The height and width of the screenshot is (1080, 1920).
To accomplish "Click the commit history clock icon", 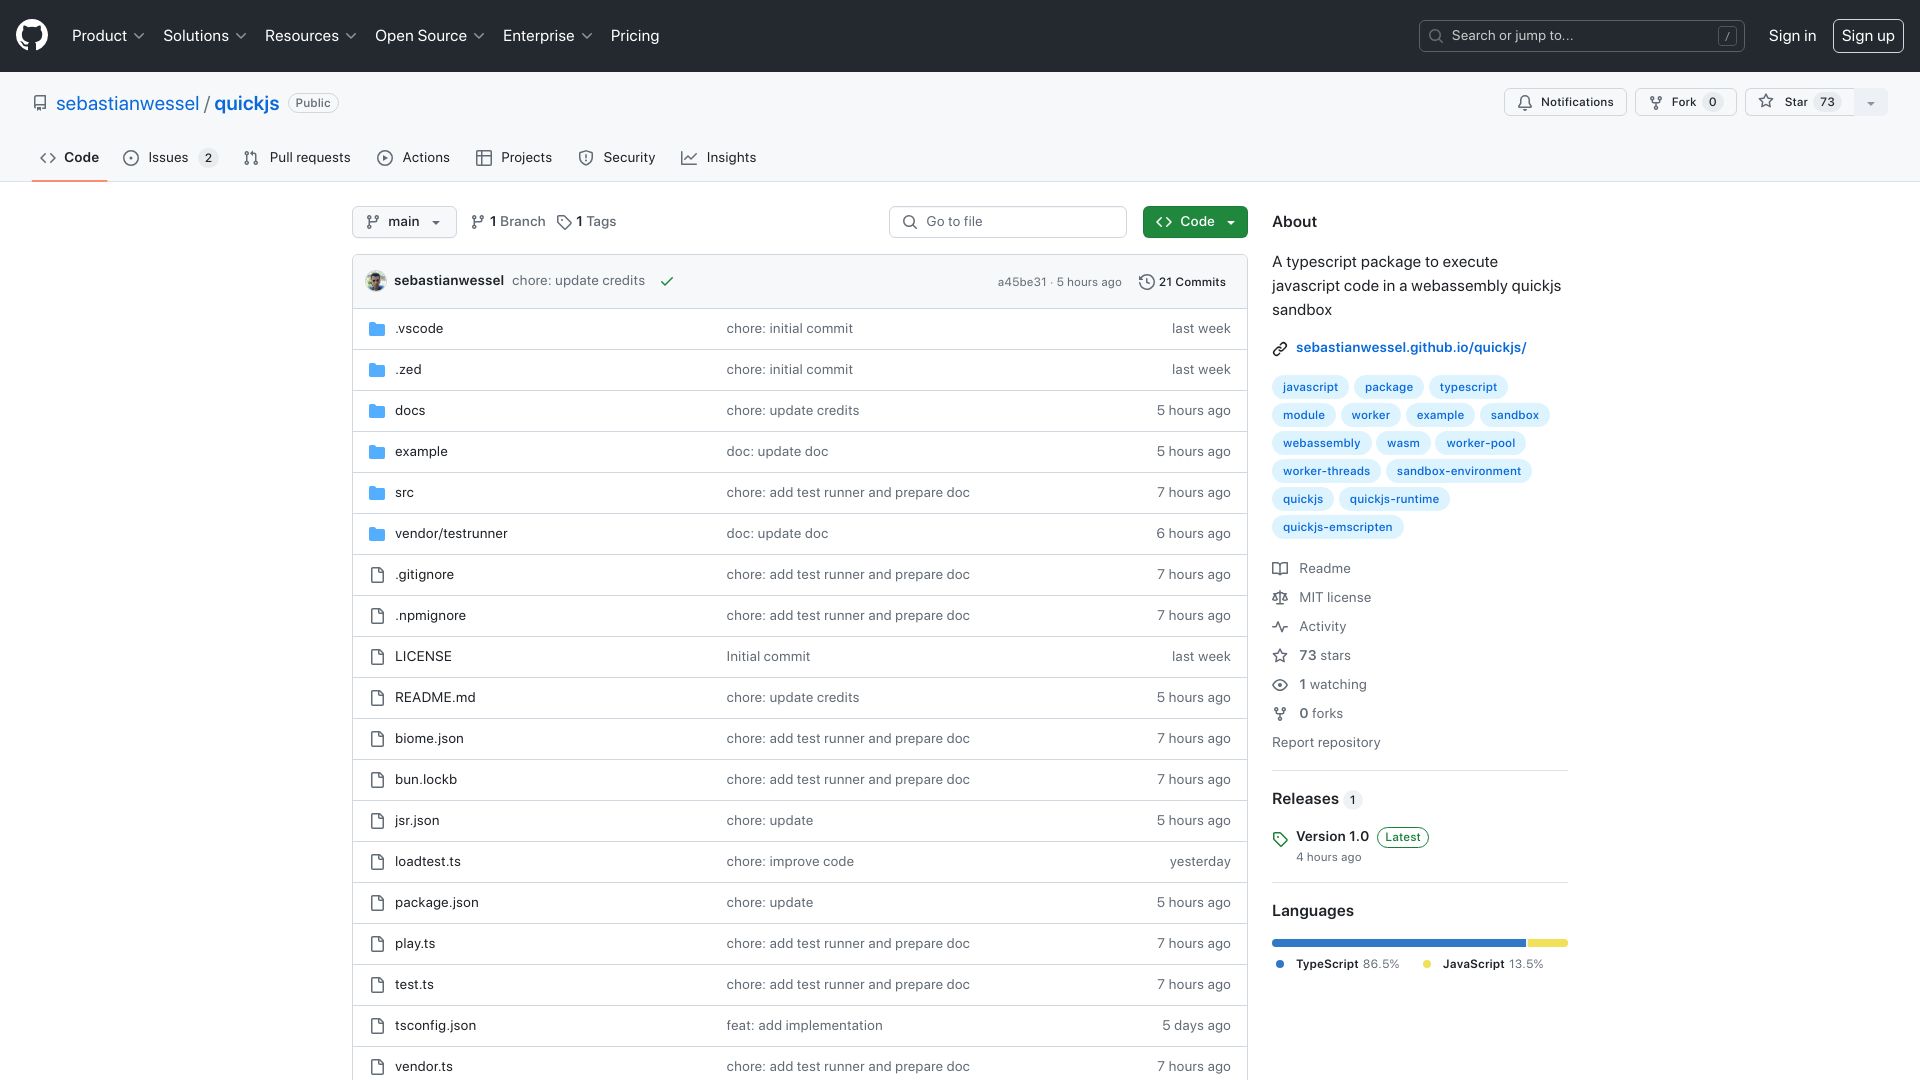I will click(x=1147, y=282).
